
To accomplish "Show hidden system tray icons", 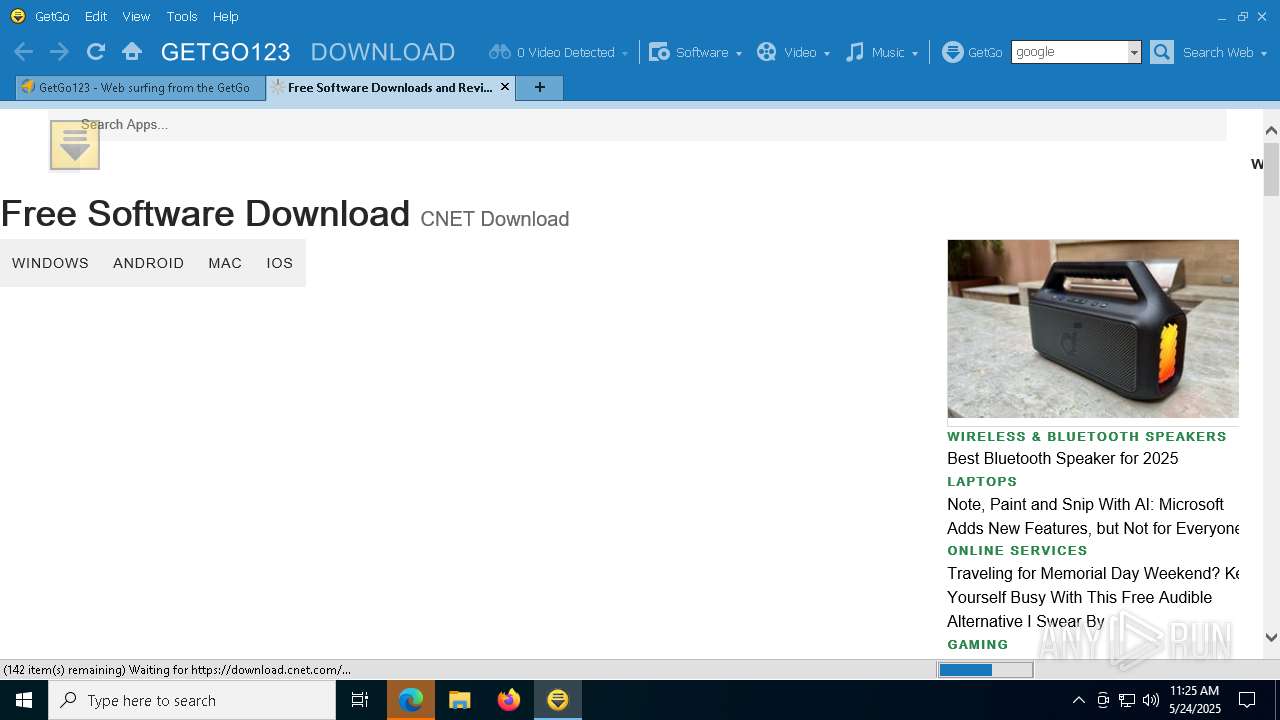I will [1078, 700].
